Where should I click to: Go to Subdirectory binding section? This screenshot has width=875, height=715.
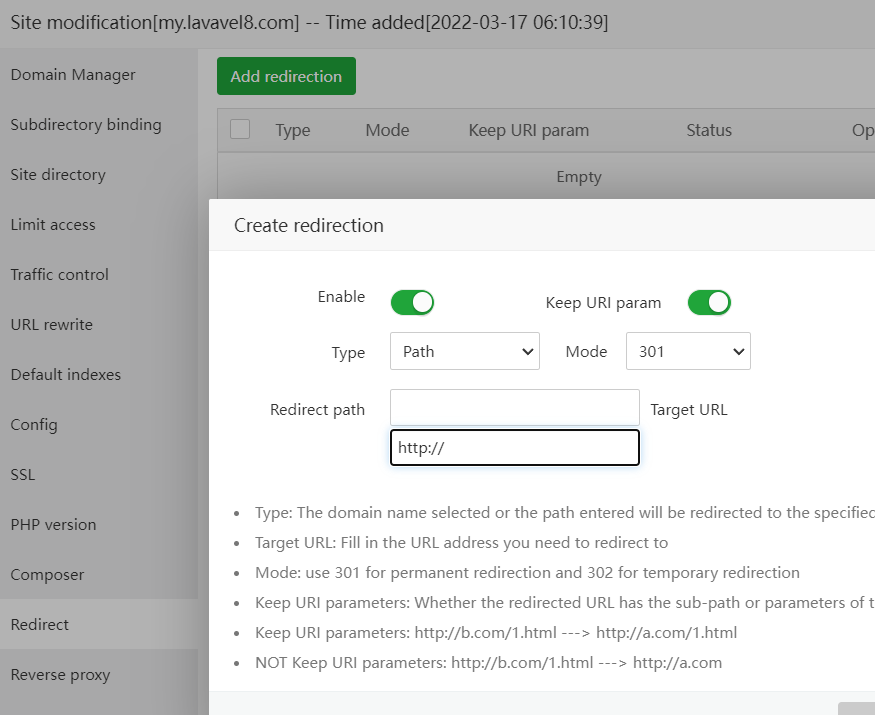[x=86, y=125]
